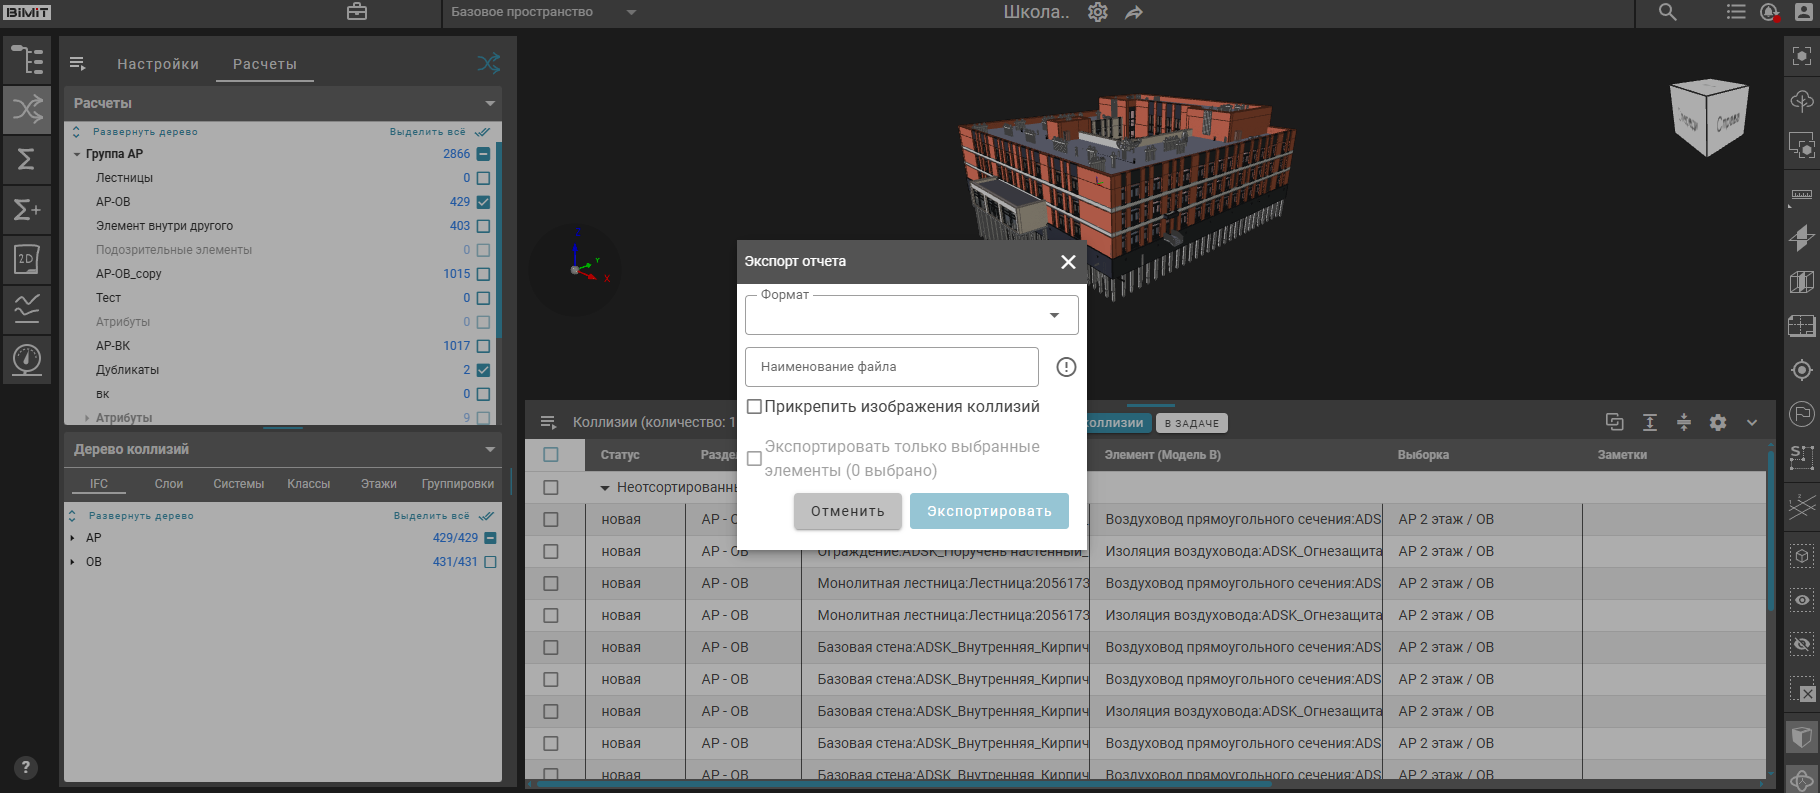Image resolution: width=1820 pixels, height=793 pixels.
Task: Open the Формат dropdown
Action: coord(911,316)
